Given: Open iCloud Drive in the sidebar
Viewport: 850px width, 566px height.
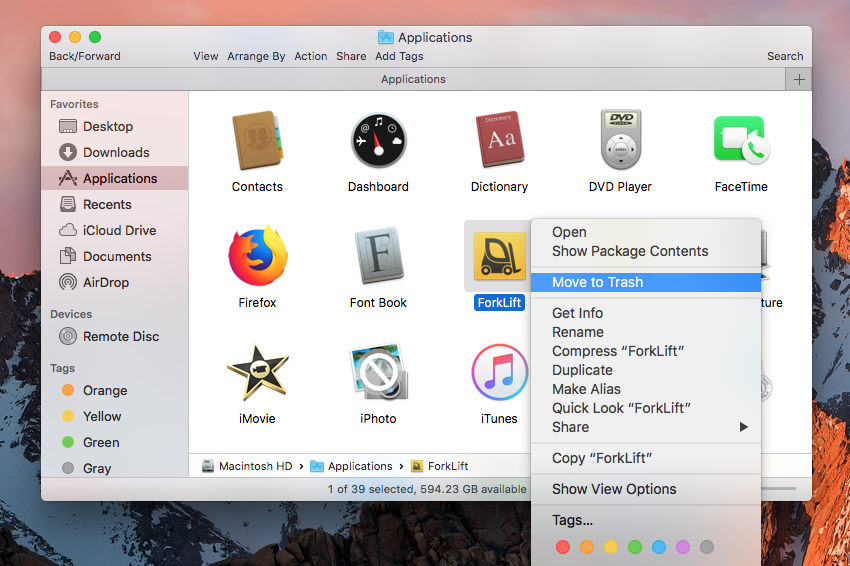Looking at the screenshot, I should point(115,230).
